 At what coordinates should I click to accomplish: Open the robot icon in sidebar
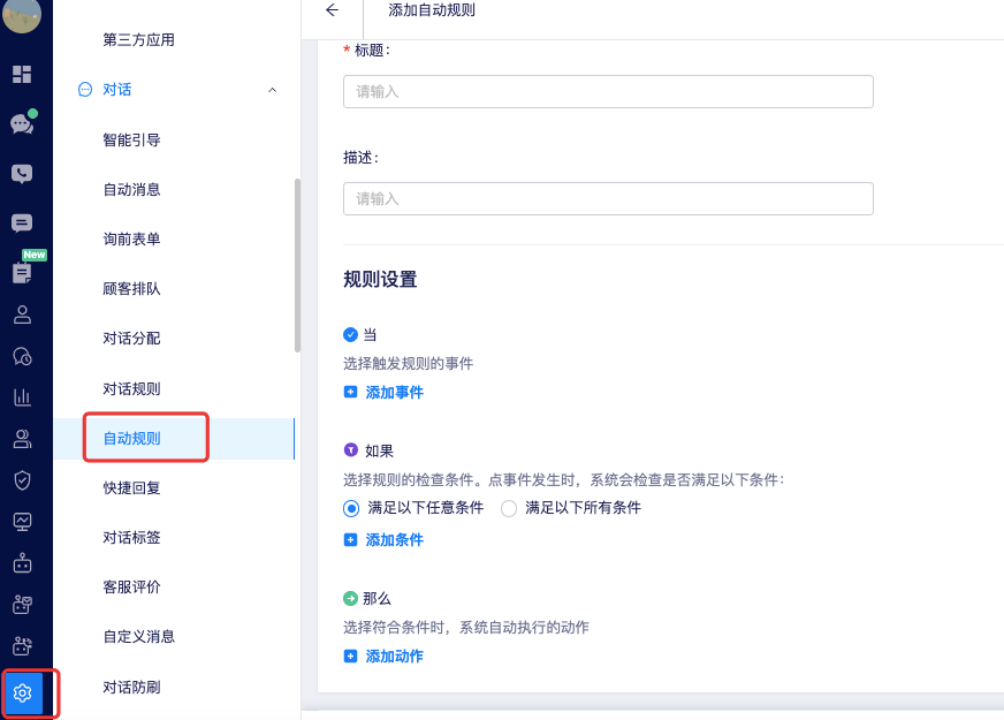point(22,563)
